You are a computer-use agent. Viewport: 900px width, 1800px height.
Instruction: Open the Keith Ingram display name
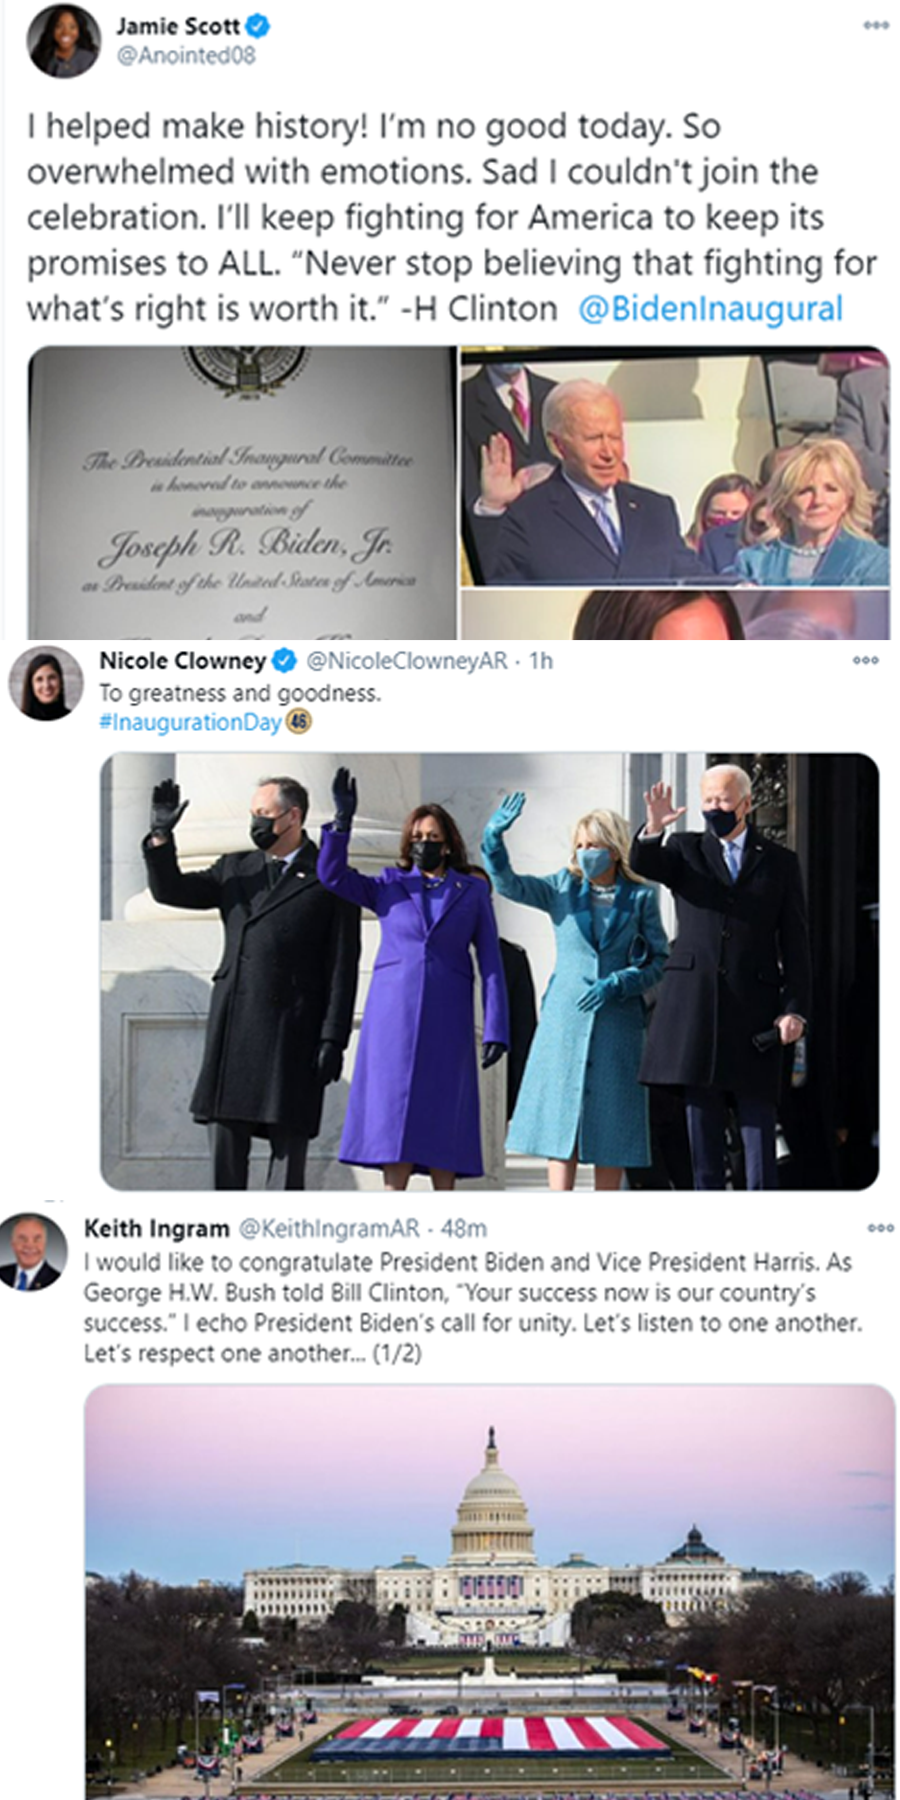157,1228
